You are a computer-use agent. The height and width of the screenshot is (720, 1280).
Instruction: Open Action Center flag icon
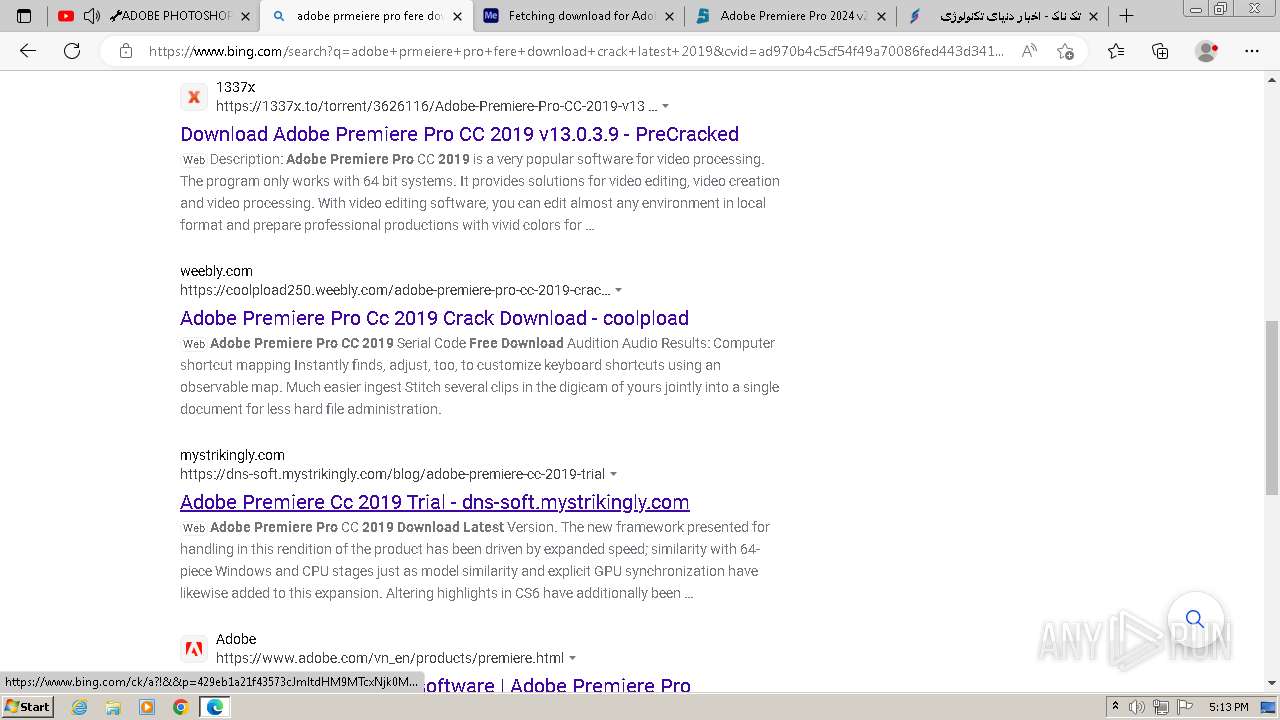coord(1184,707)
